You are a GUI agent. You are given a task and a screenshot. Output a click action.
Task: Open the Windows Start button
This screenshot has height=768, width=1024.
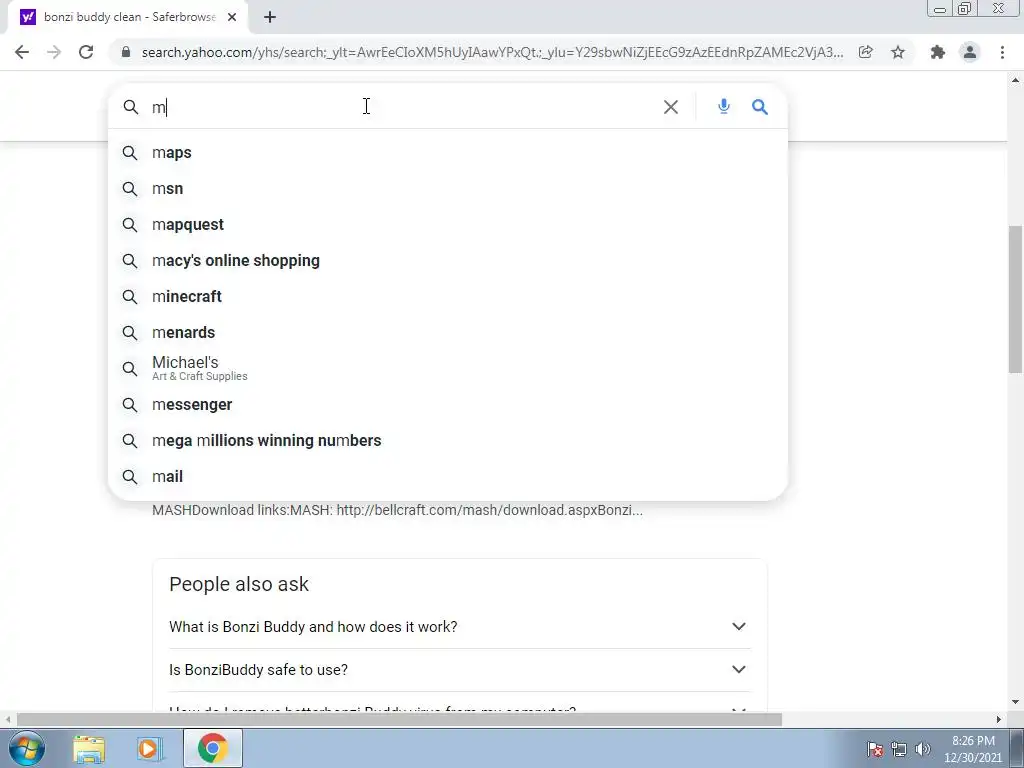point(27,748)
